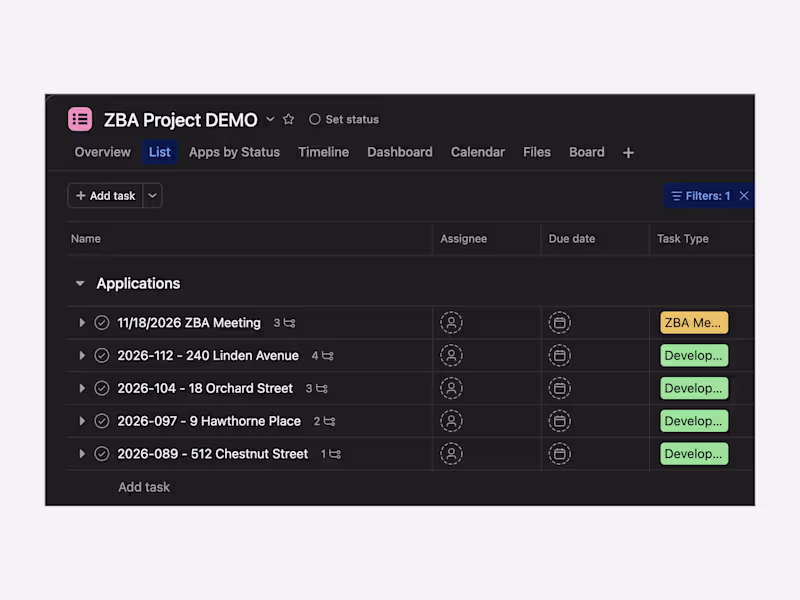
Task: Mark 2026-097 - 9 Hawthorne Place complete
Action: coord(102,421)
